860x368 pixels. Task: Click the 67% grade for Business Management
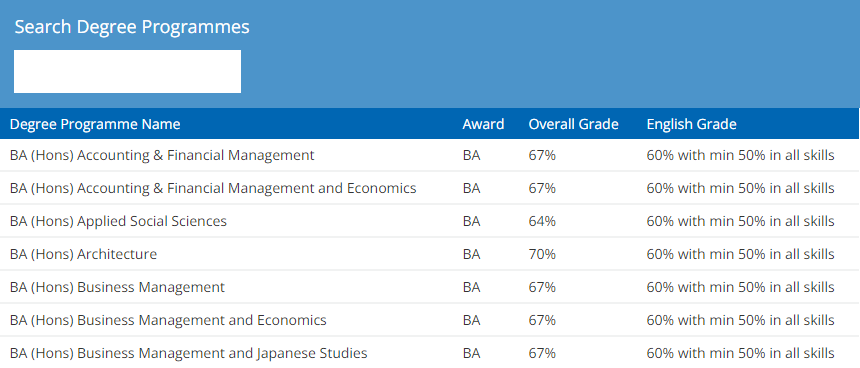[x=542, y=287]
